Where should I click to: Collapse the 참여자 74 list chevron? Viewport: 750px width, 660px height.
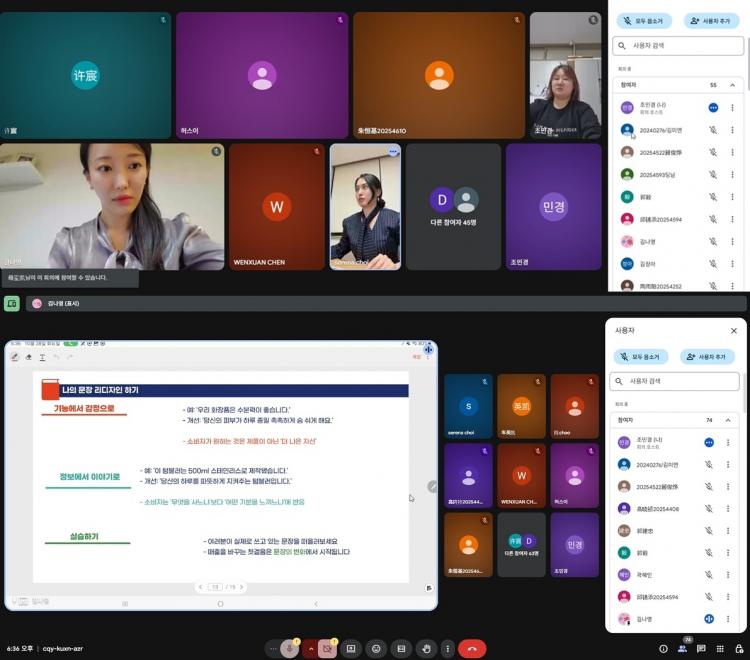click(728, 420)
